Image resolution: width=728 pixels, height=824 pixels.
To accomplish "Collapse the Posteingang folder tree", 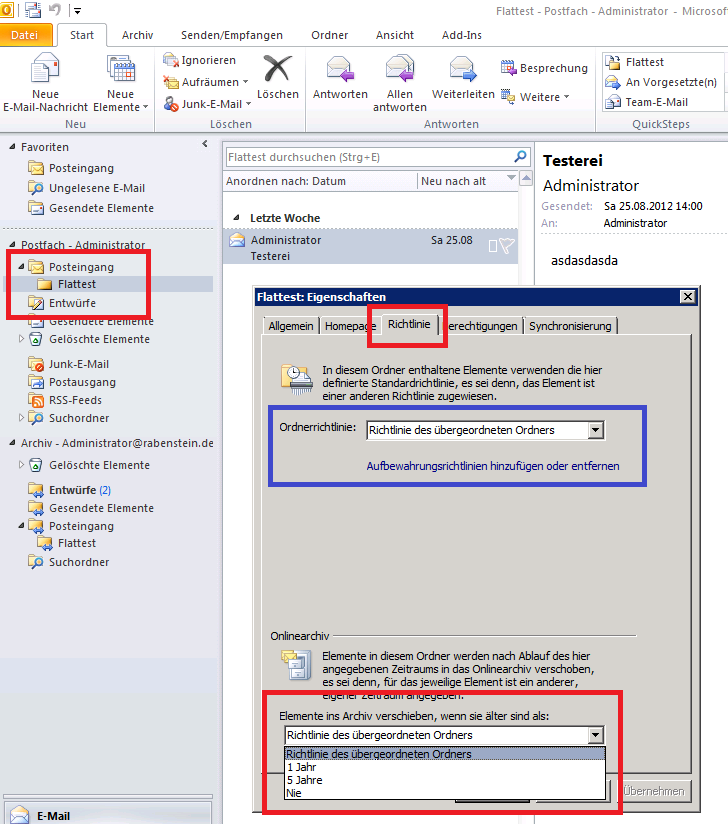I will pos(22,267).
